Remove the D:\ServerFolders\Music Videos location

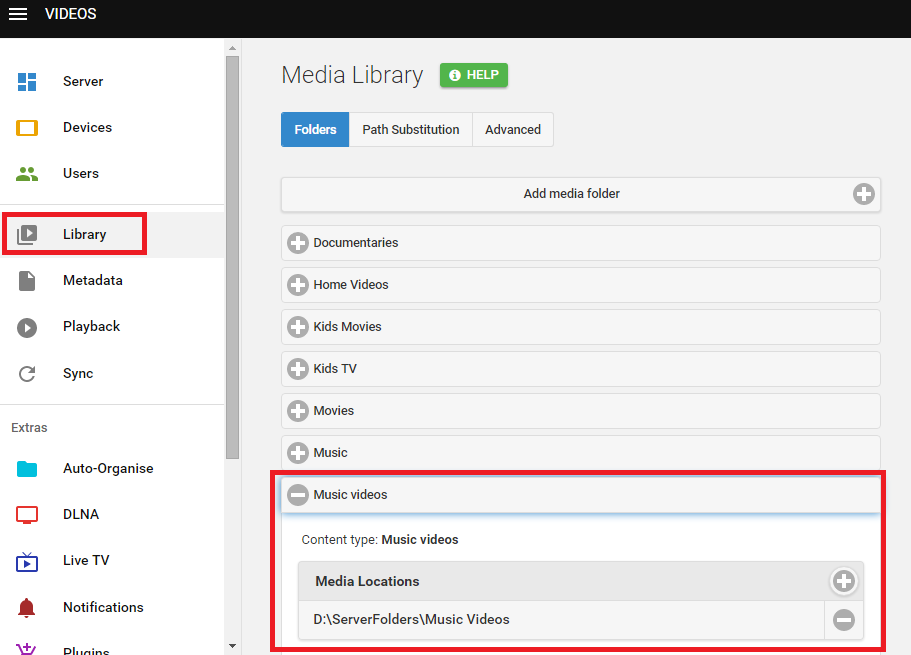tap(843, 620)
